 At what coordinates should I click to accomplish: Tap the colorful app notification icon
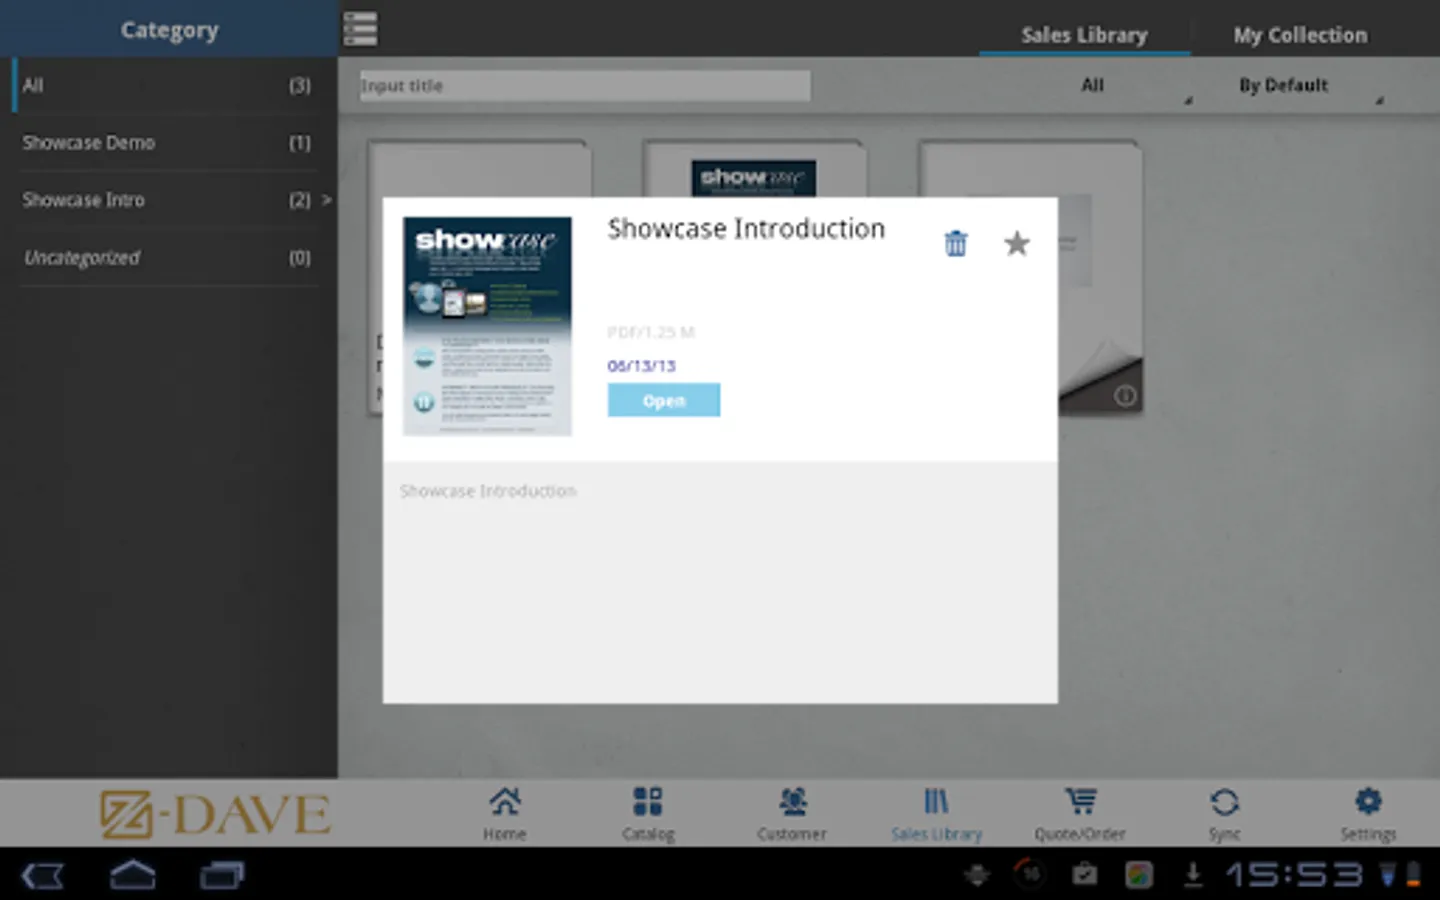[1138, 875]
